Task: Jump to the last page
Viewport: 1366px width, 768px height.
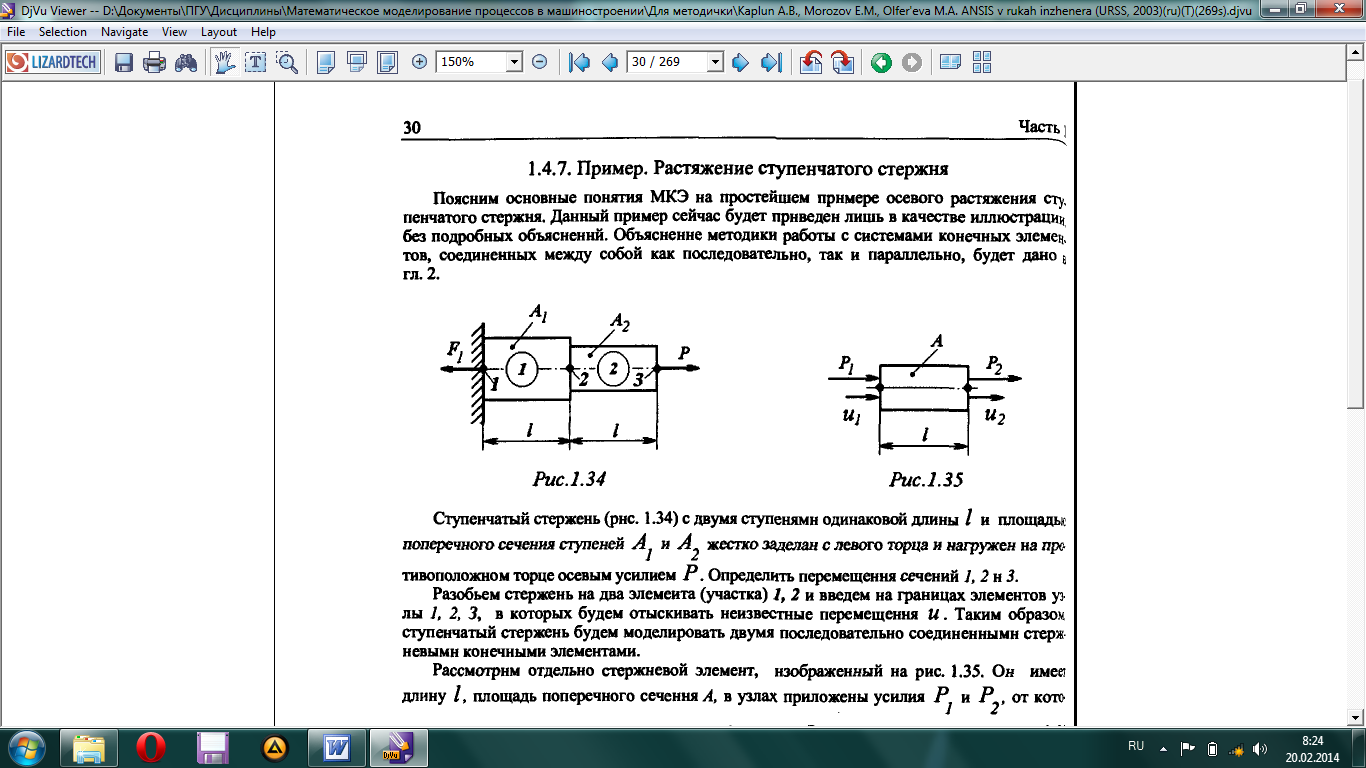Action: coord(771,62)
